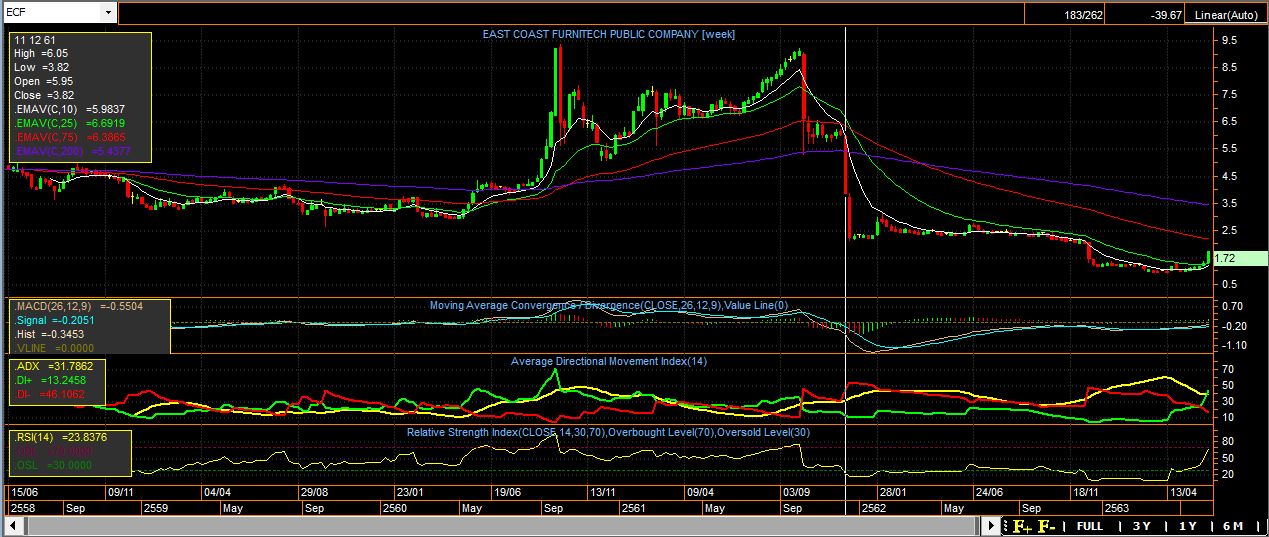This screenshot has height=537, width=1269.
Task: Select the FULL time range
Action: [1089, 526]
